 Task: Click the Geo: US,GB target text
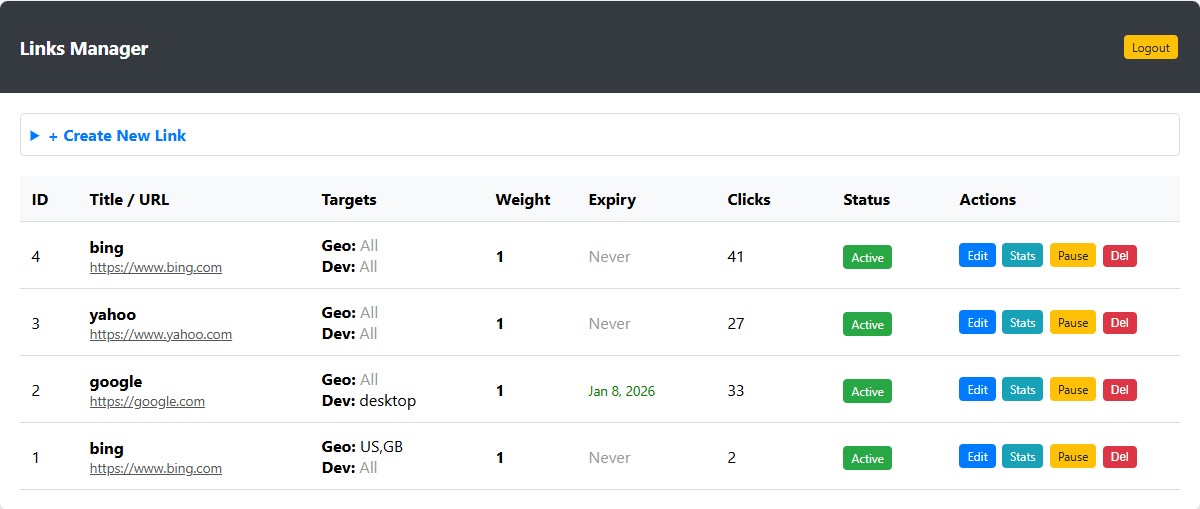pos(362,447)
